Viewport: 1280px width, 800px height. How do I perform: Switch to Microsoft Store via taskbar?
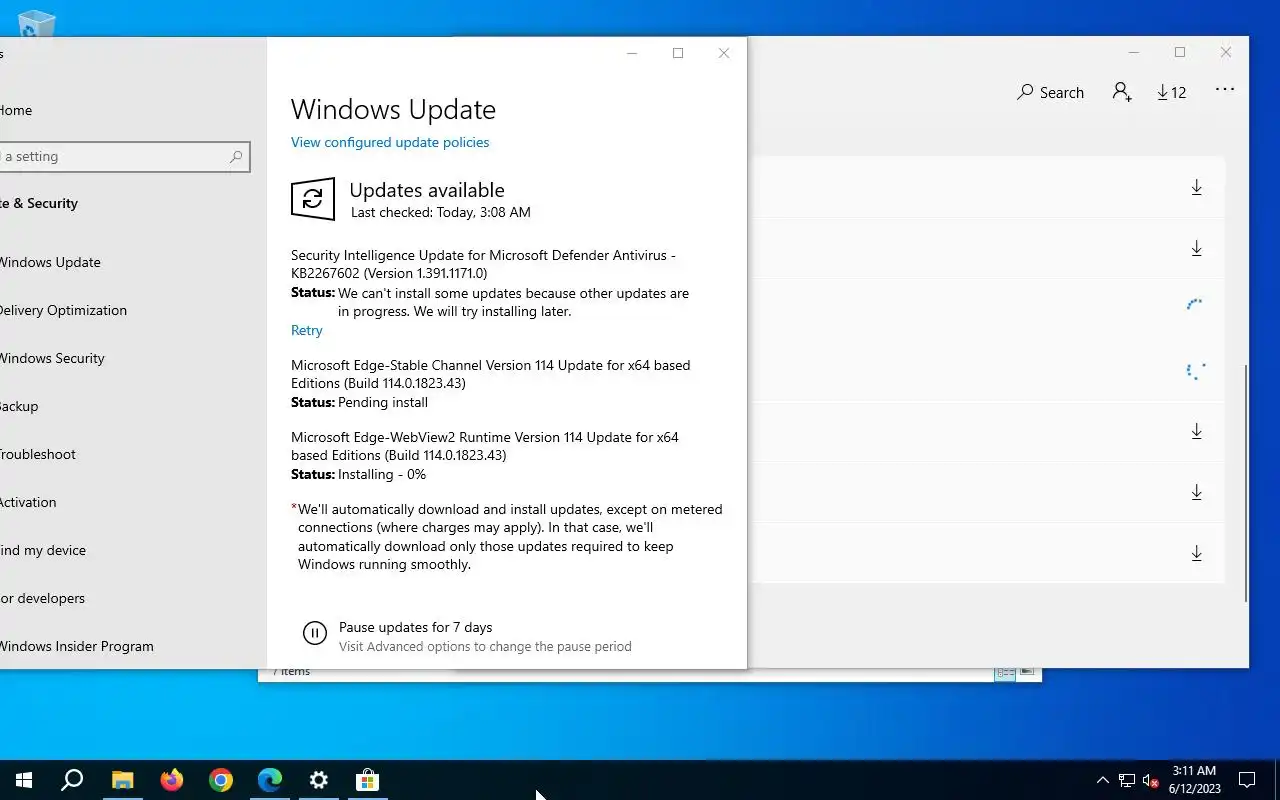click(368, 780)
